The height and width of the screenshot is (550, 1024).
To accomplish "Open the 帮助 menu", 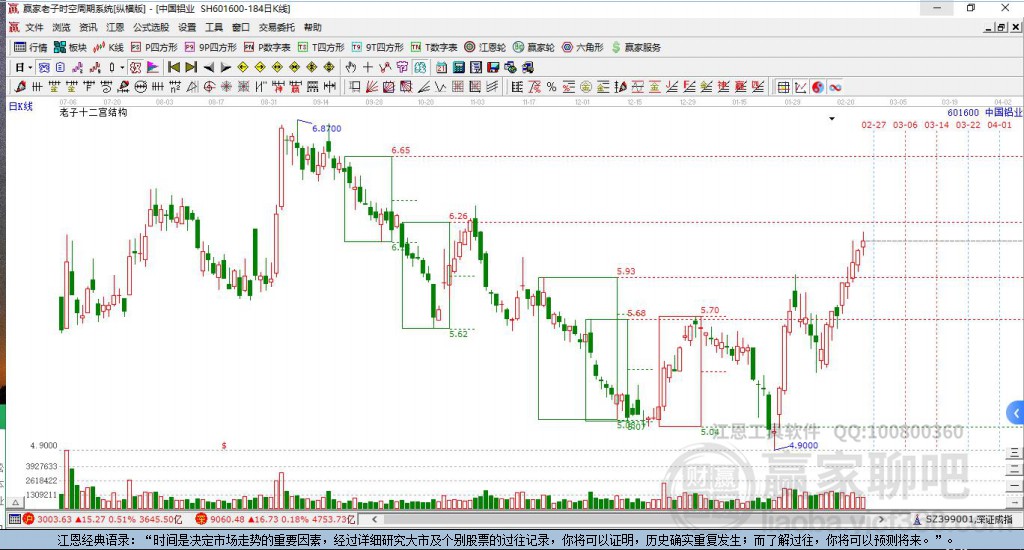I will pyautogui.click(x=312, y=27).
